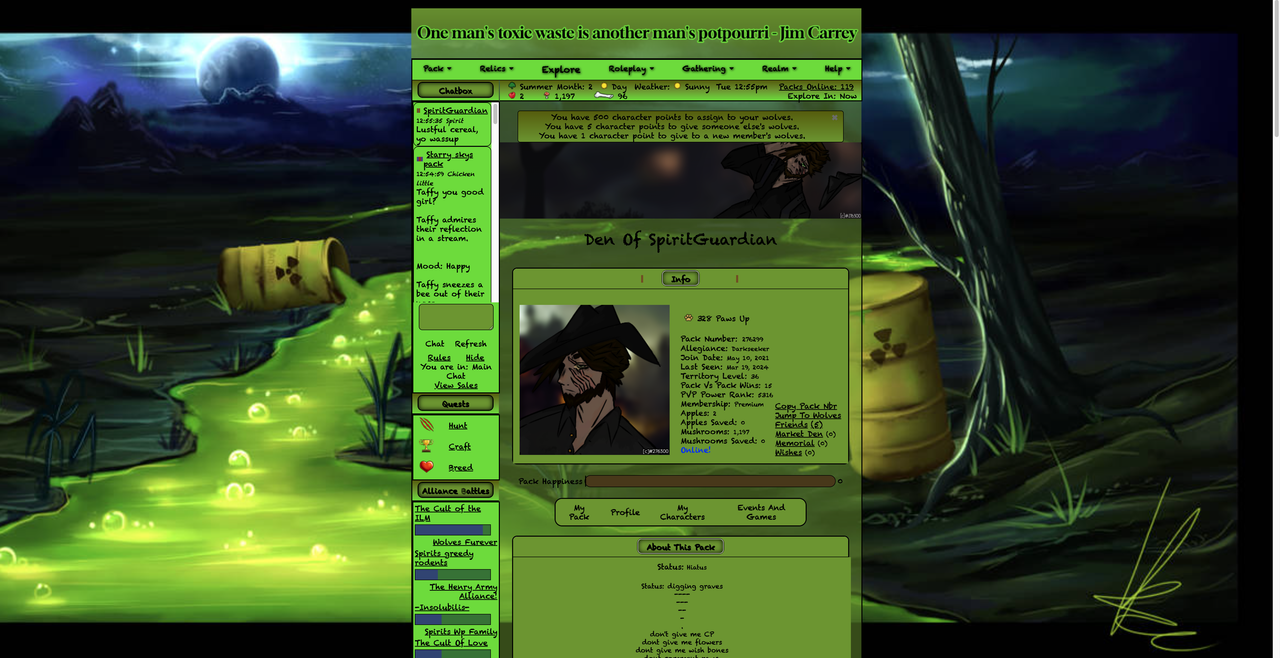Click the Chat send button

434,343
